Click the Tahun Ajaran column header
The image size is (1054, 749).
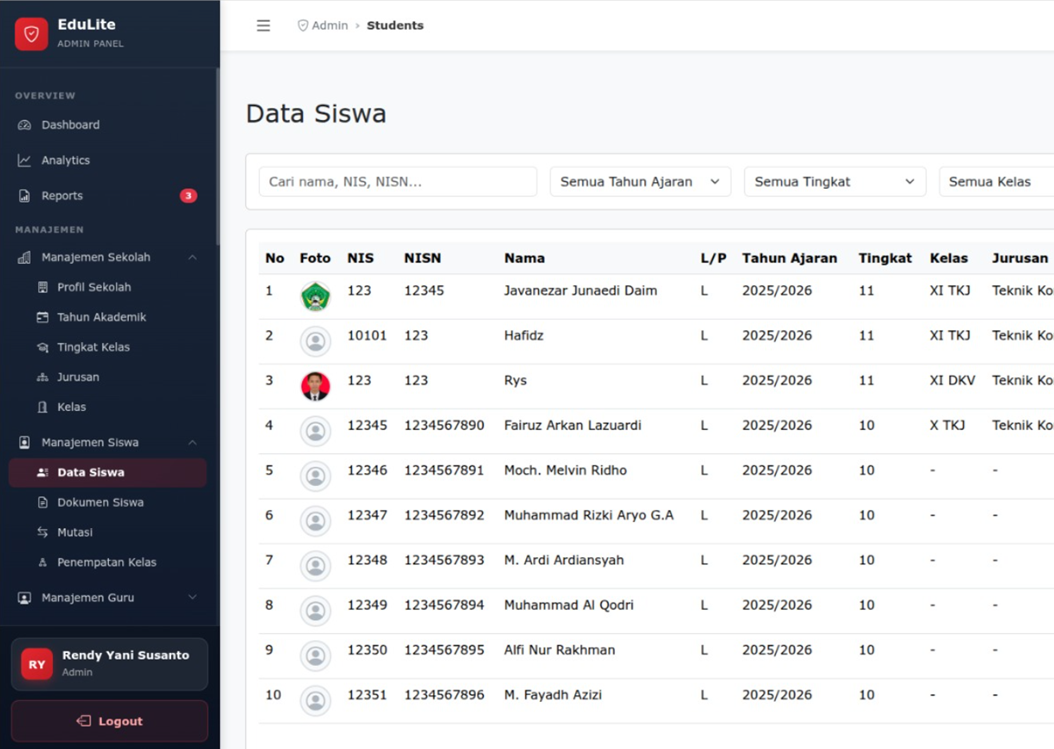(790, 258)
